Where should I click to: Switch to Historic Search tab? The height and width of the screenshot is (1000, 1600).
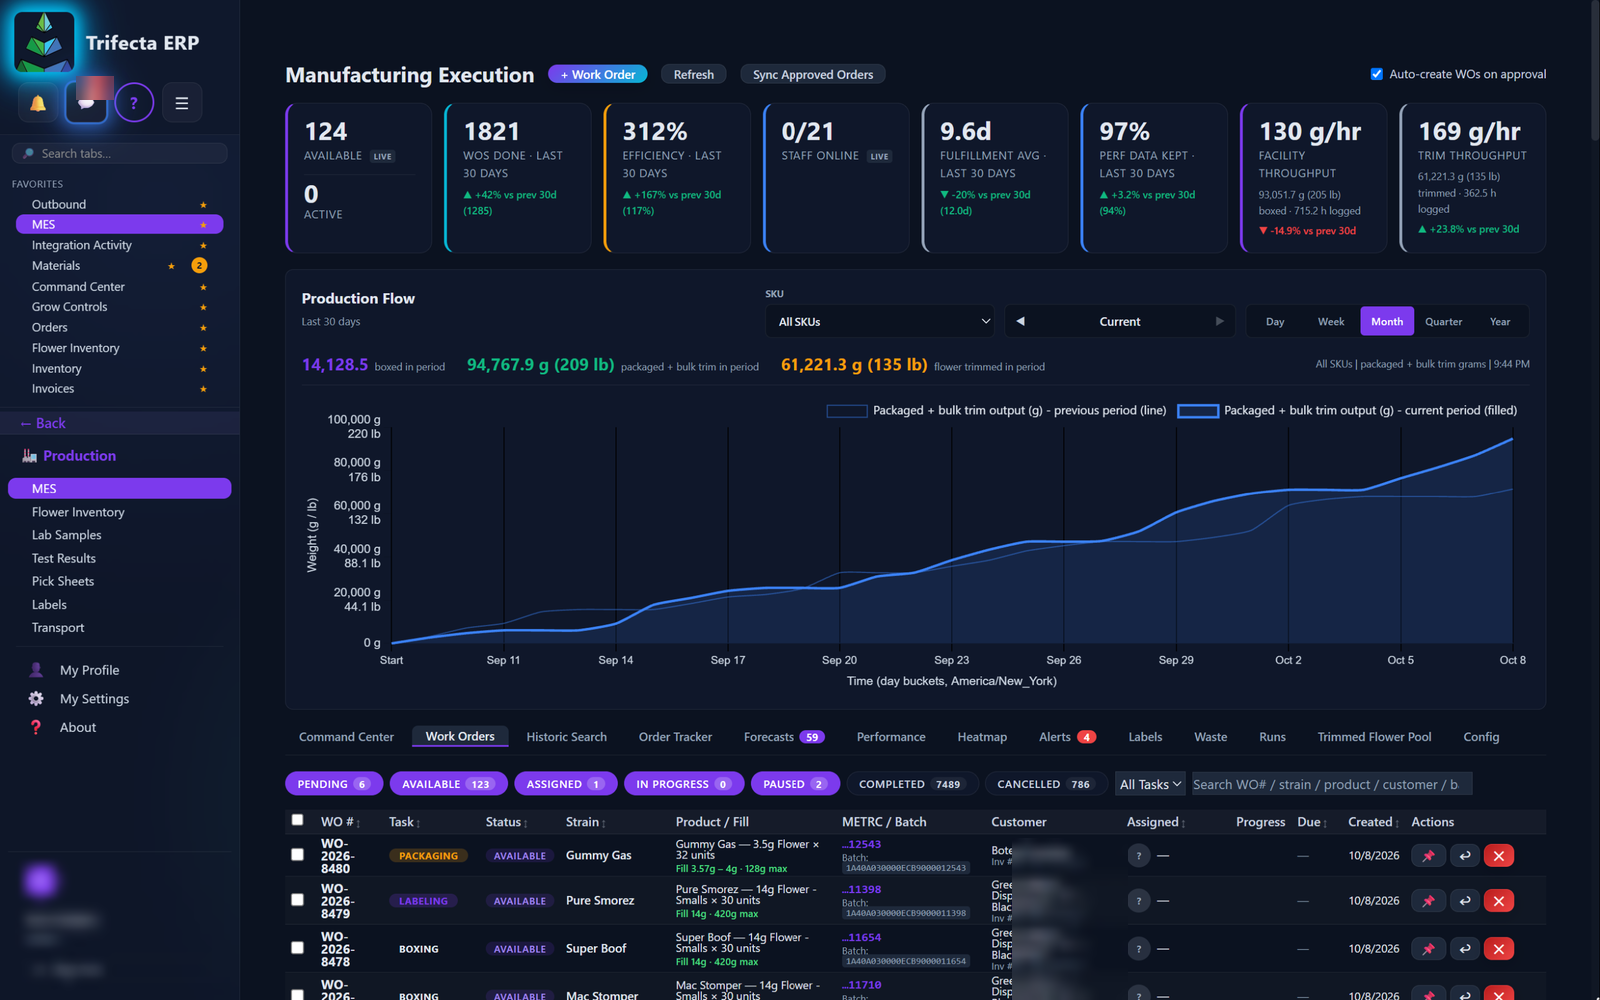click(x=567, y=737)
